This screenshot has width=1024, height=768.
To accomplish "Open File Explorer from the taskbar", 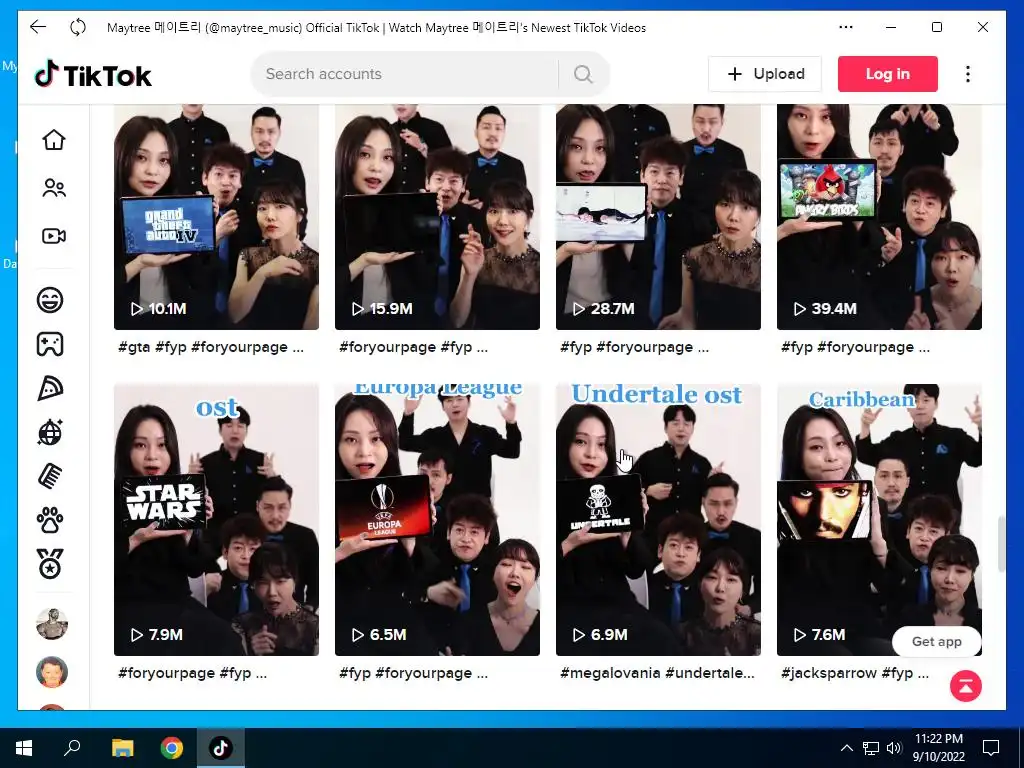I will click(122, 748).
